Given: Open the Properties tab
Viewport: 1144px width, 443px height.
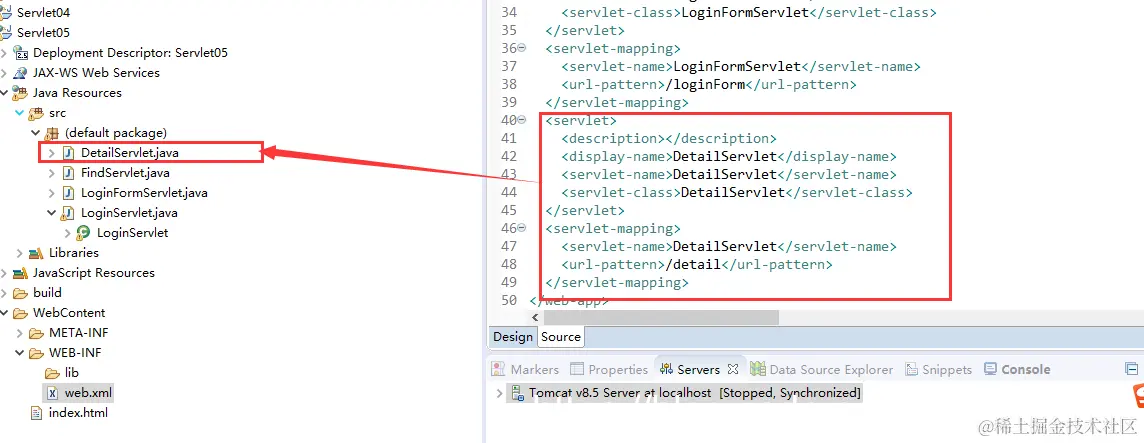Looking at the screenshot, I should (x=609, y=369).
